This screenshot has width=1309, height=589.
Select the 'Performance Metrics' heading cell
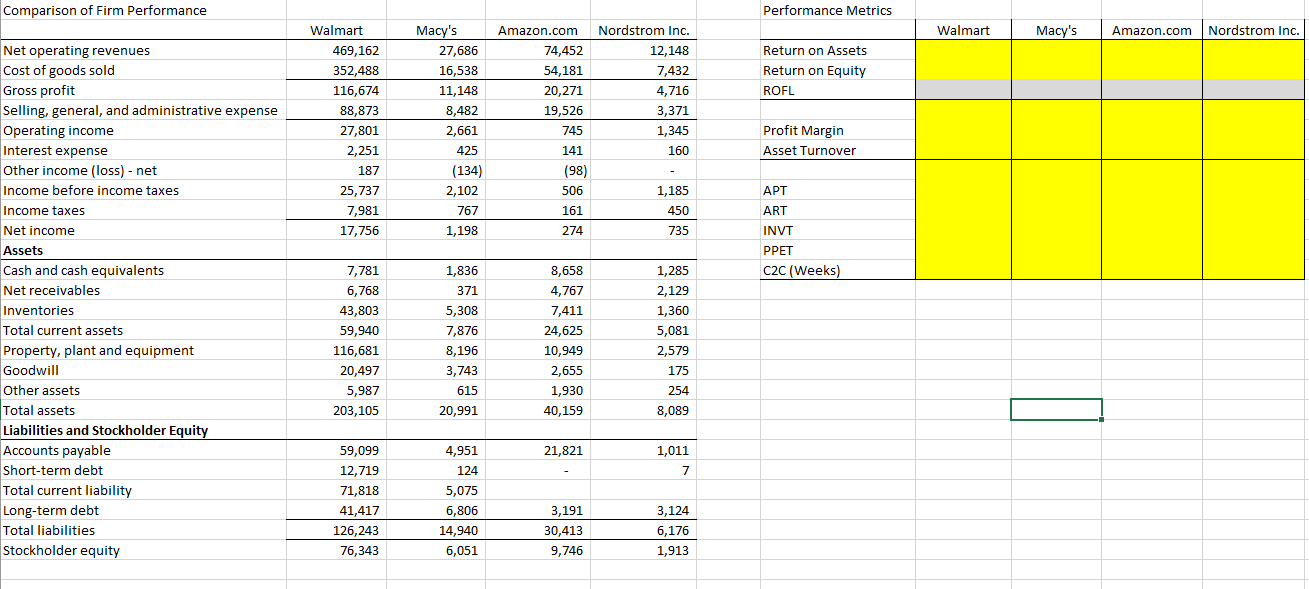click(x=827, y=10)
